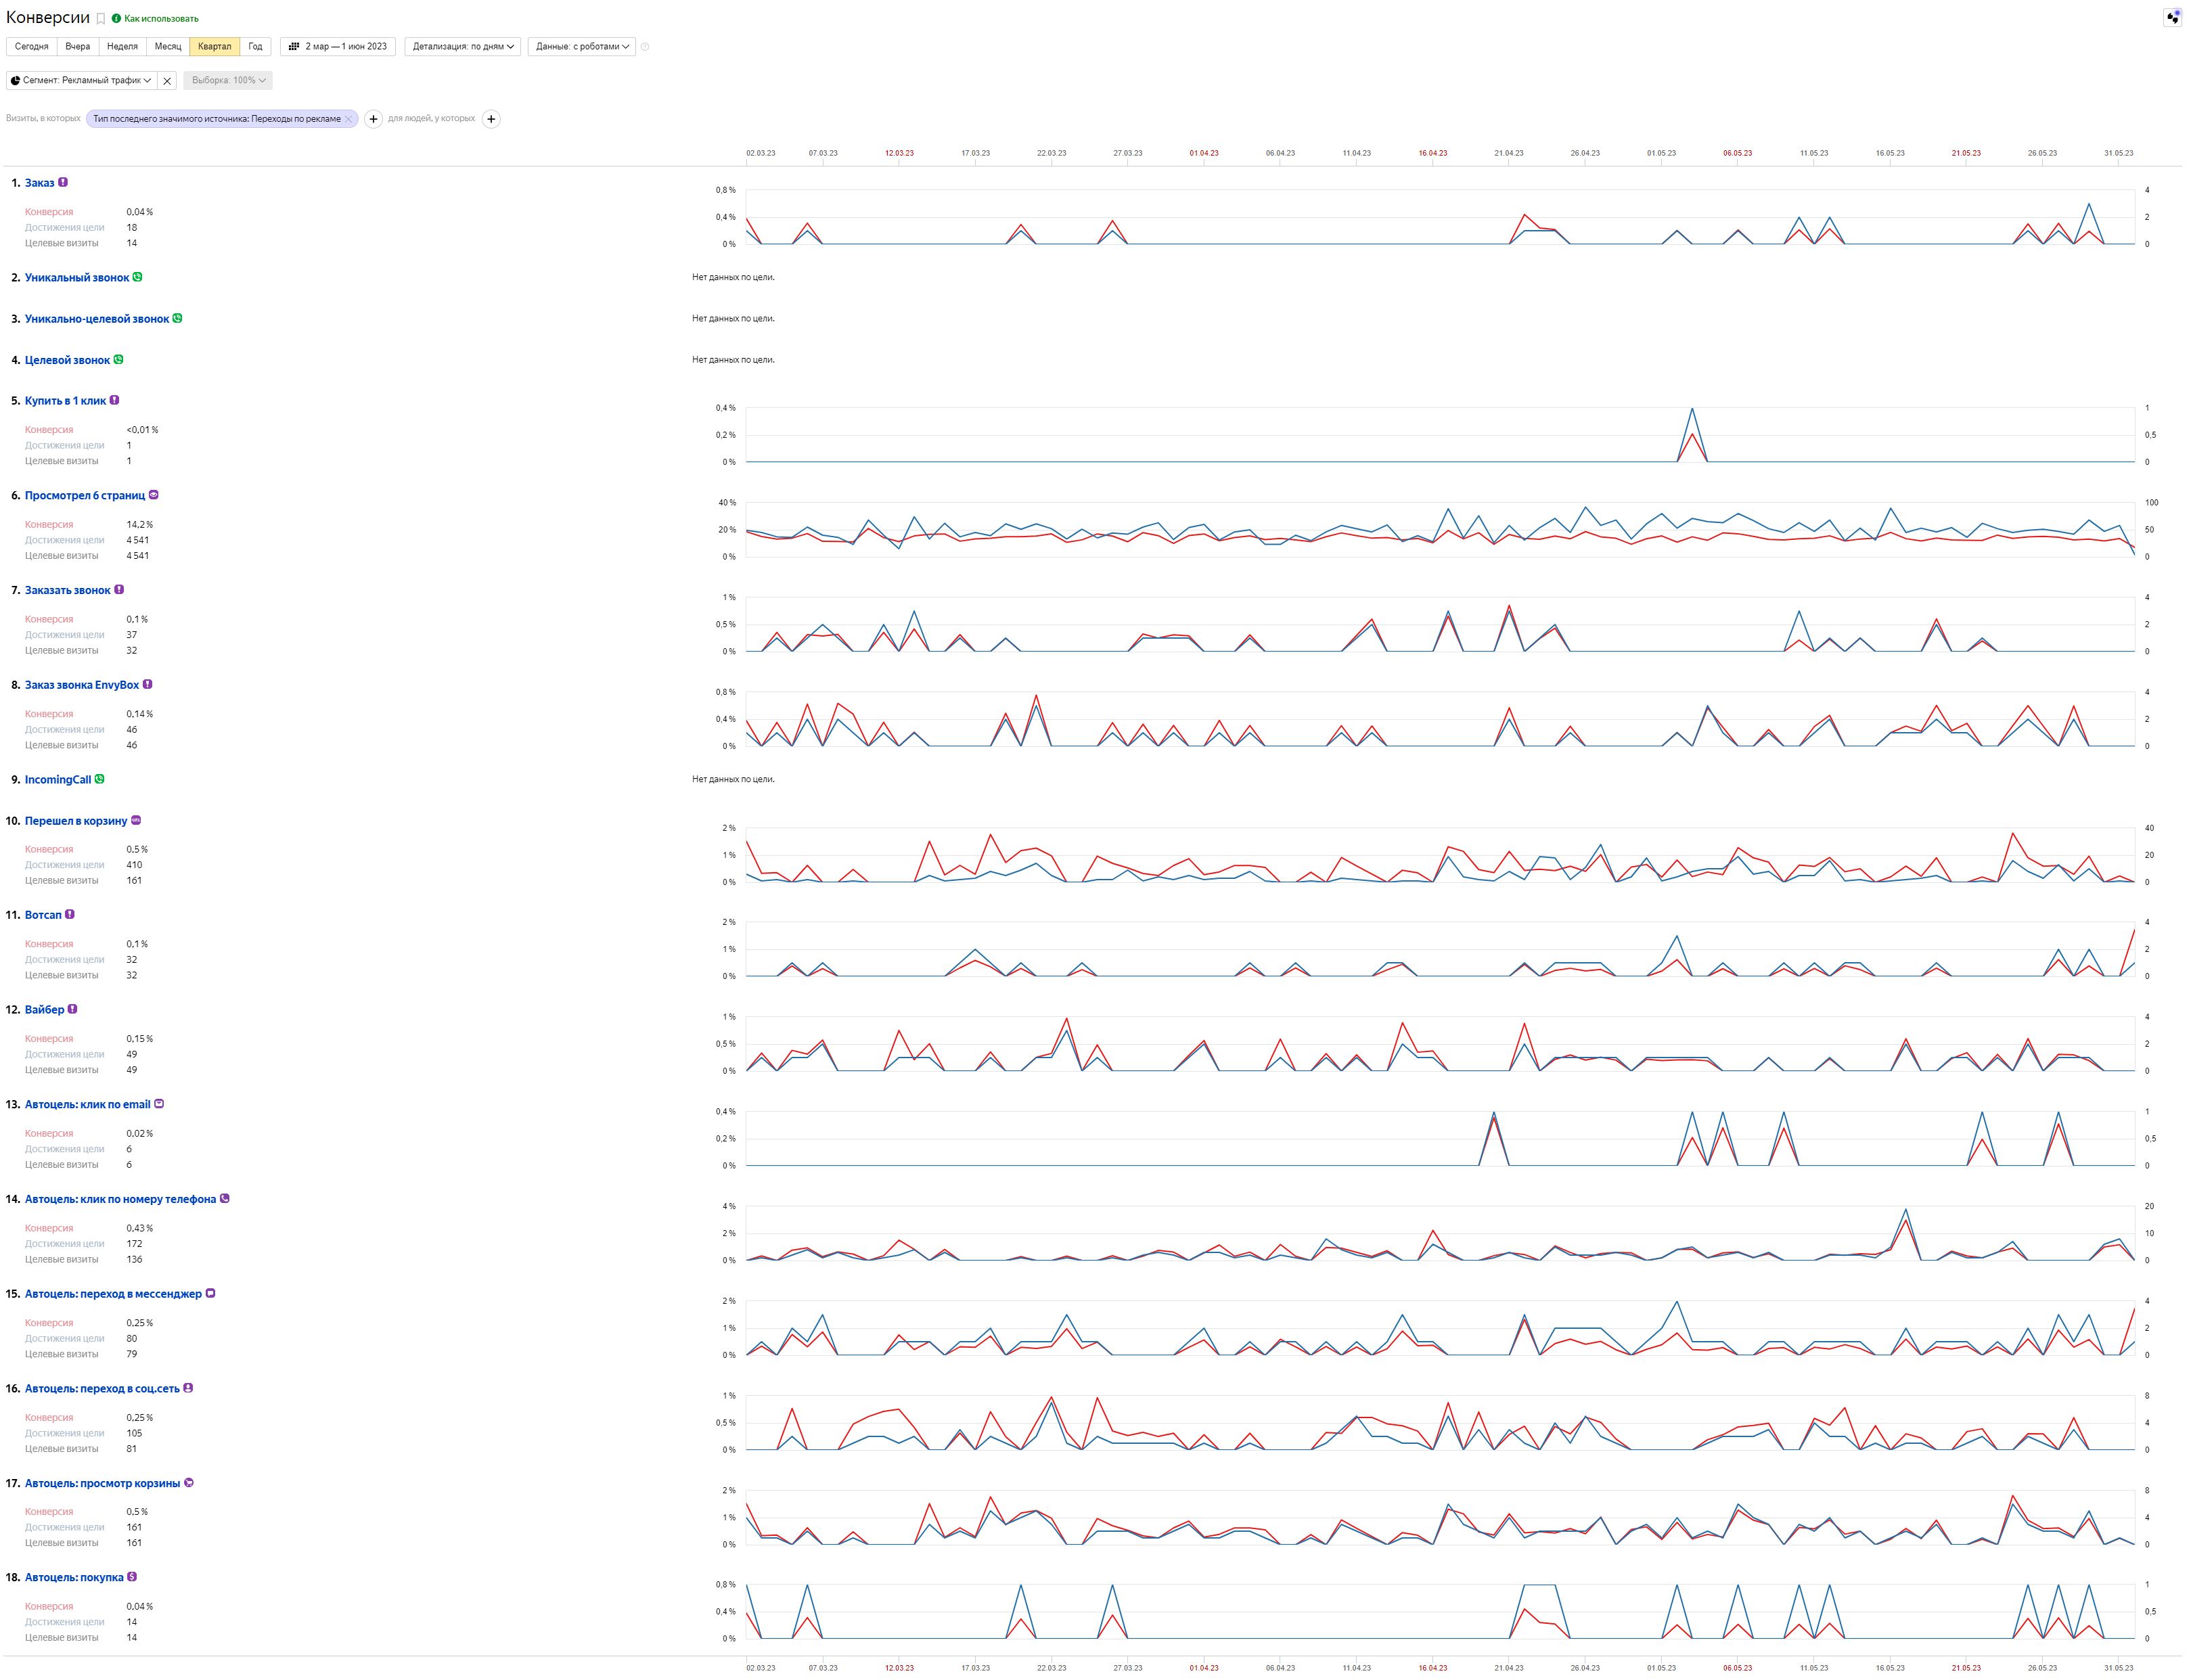The image size is (2191, 1680).
Task: Open Автоцель: переход в соц.сеть goal
Action: pos(102,1389)
